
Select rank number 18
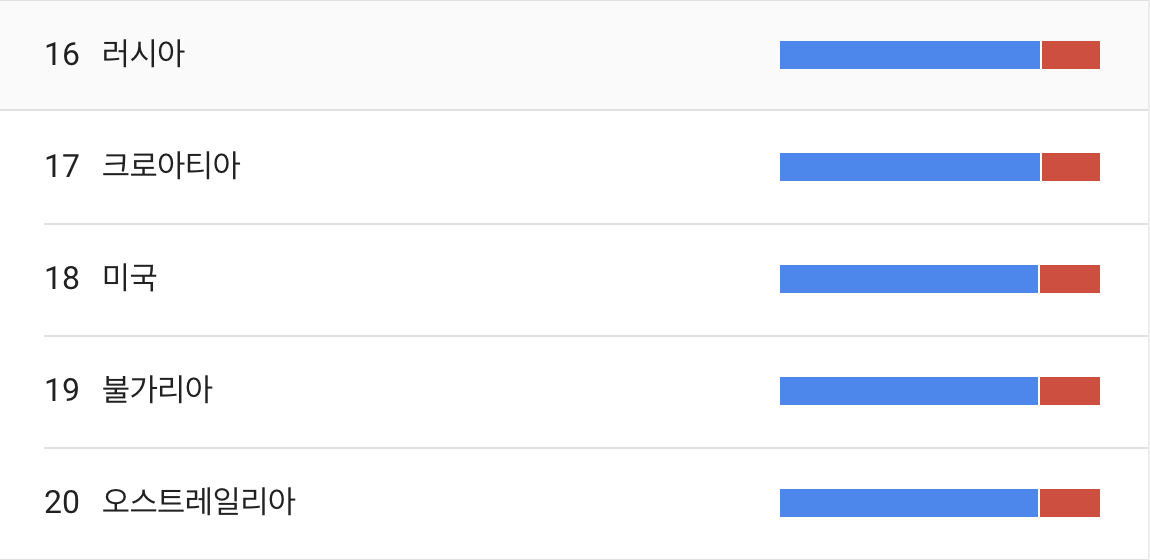click(62, 279)
